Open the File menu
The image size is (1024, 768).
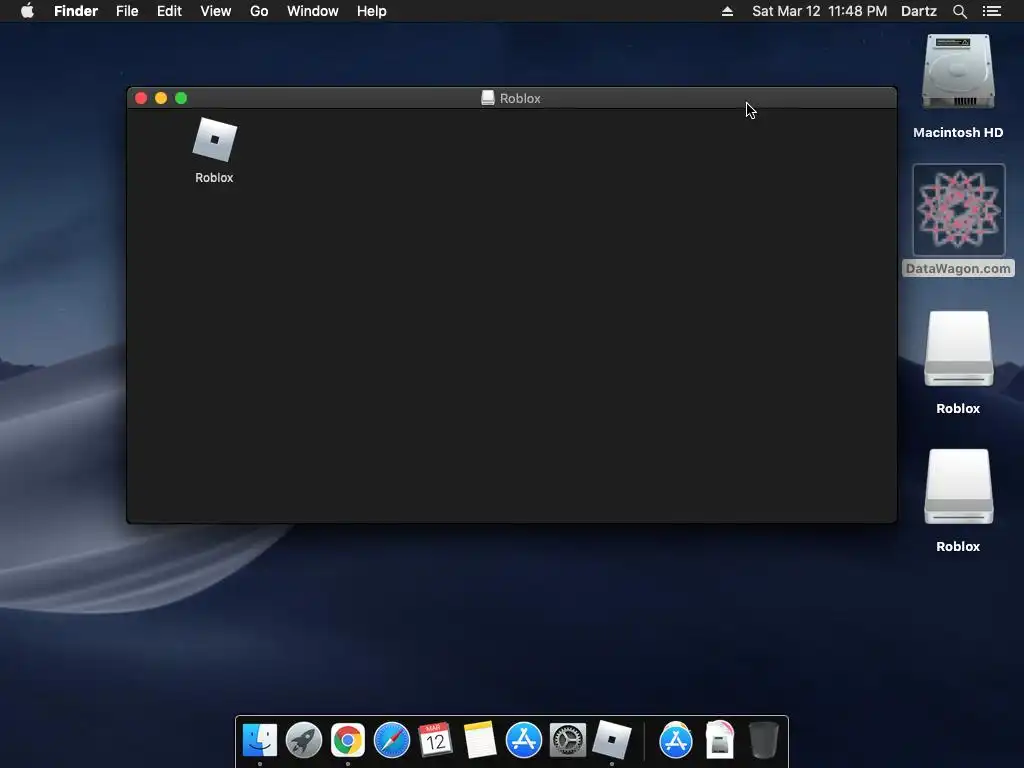127,11
